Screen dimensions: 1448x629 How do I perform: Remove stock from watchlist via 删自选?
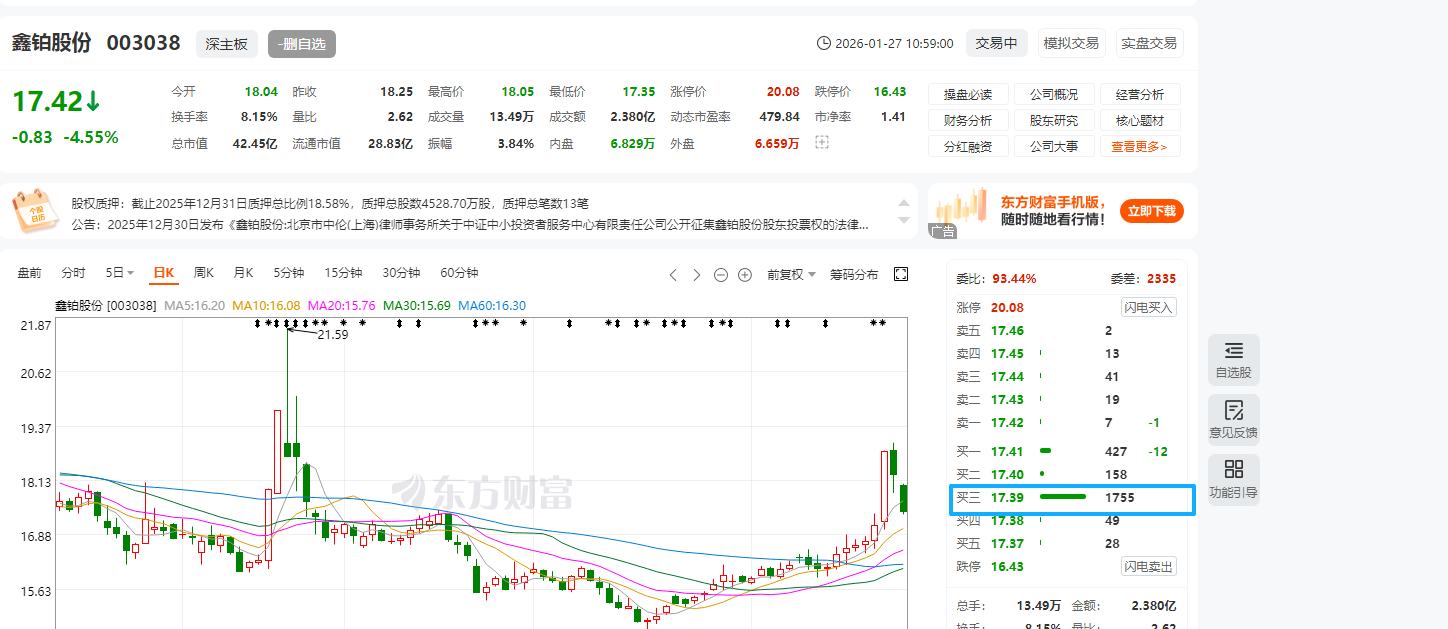[302, 44]
